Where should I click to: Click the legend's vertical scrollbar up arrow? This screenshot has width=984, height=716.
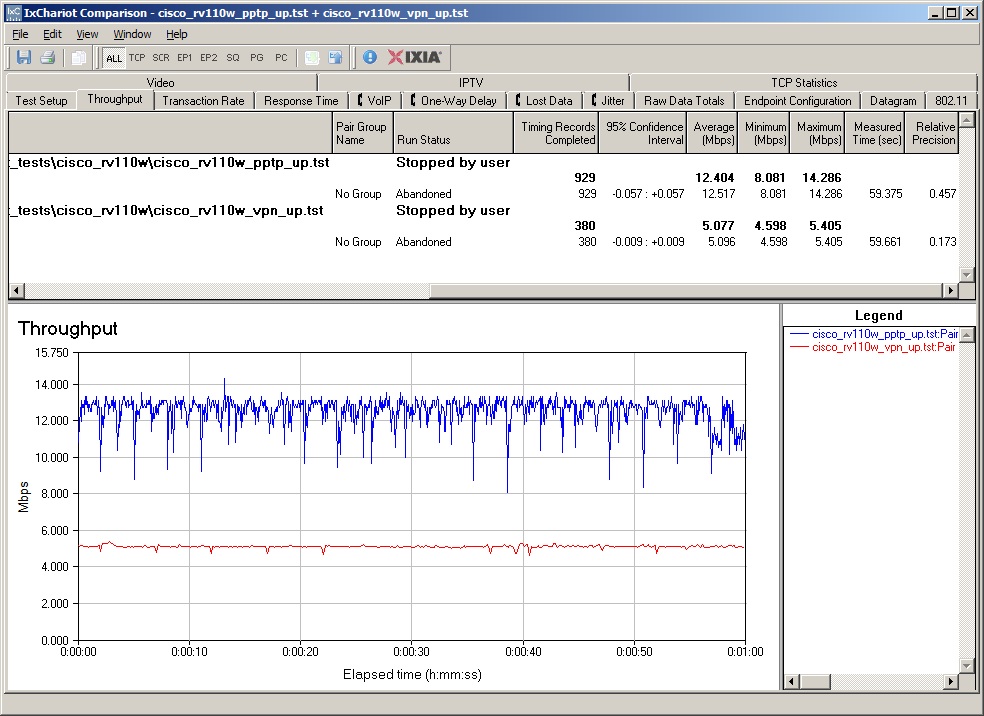coord(966,336)
